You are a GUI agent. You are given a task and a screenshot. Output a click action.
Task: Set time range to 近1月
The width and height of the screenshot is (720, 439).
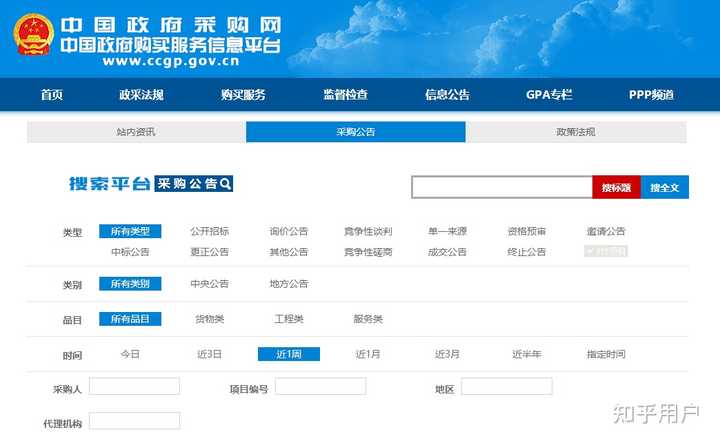[368, 354]
